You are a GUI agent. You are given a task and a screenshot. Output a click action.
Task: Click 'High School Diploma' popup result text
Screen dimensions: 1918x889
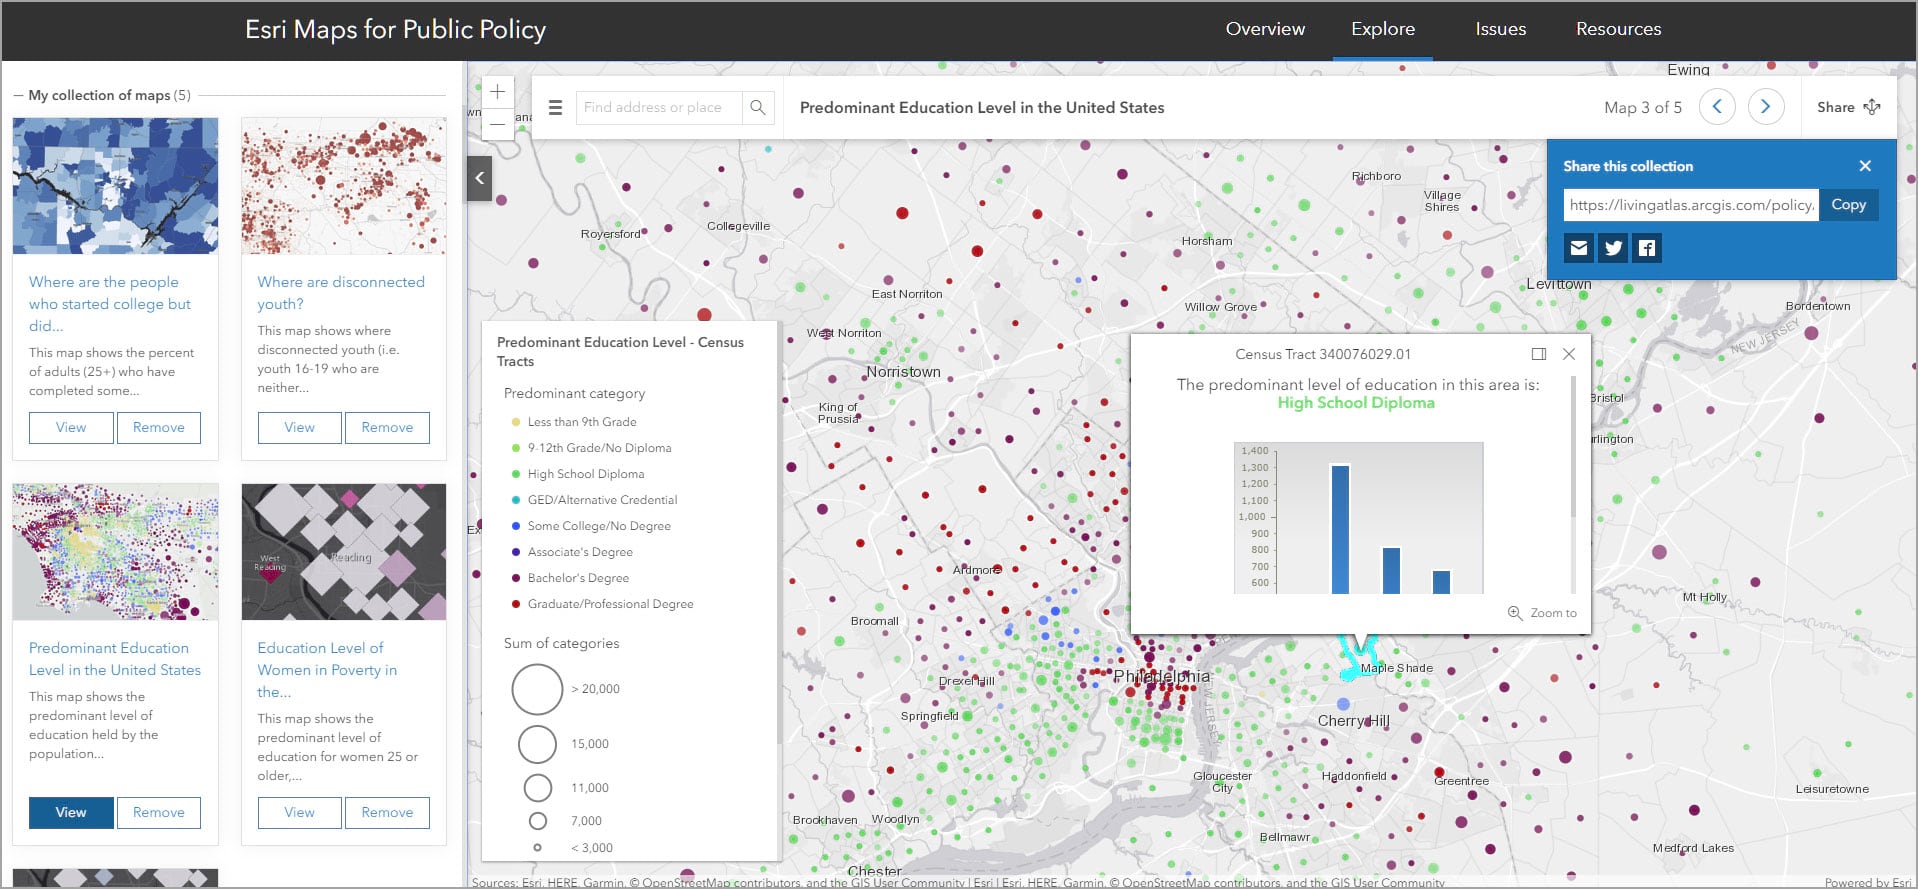pos(1356,403)
